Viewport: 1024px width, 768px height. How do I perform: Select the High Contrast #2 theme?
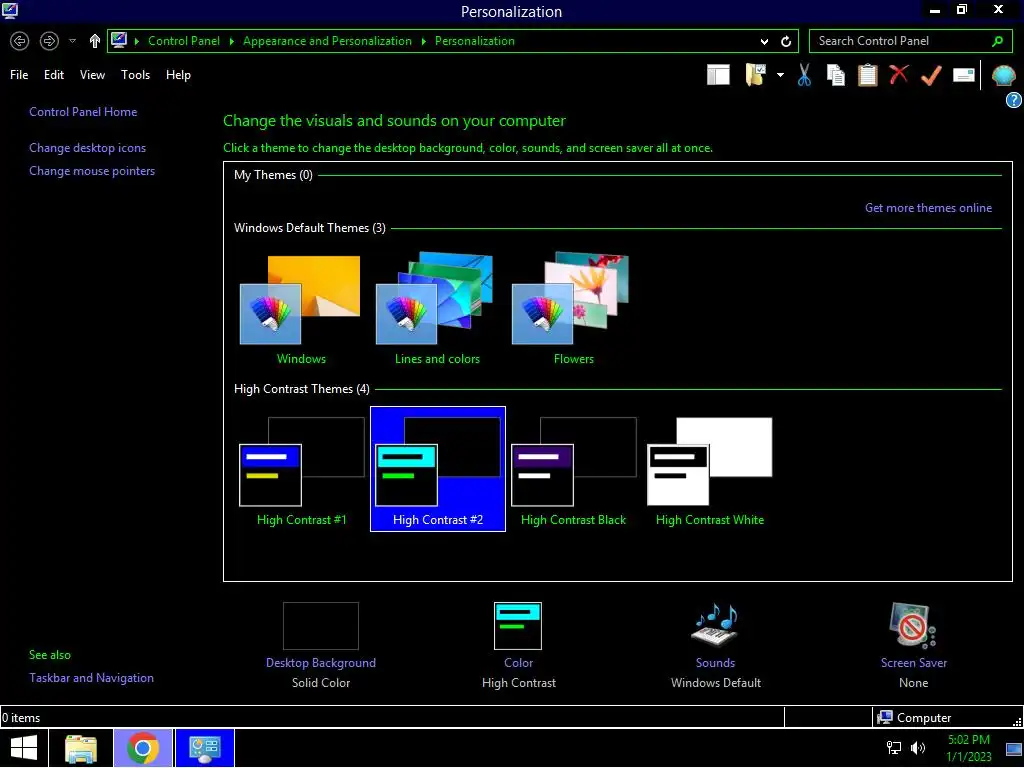(438, 469)
